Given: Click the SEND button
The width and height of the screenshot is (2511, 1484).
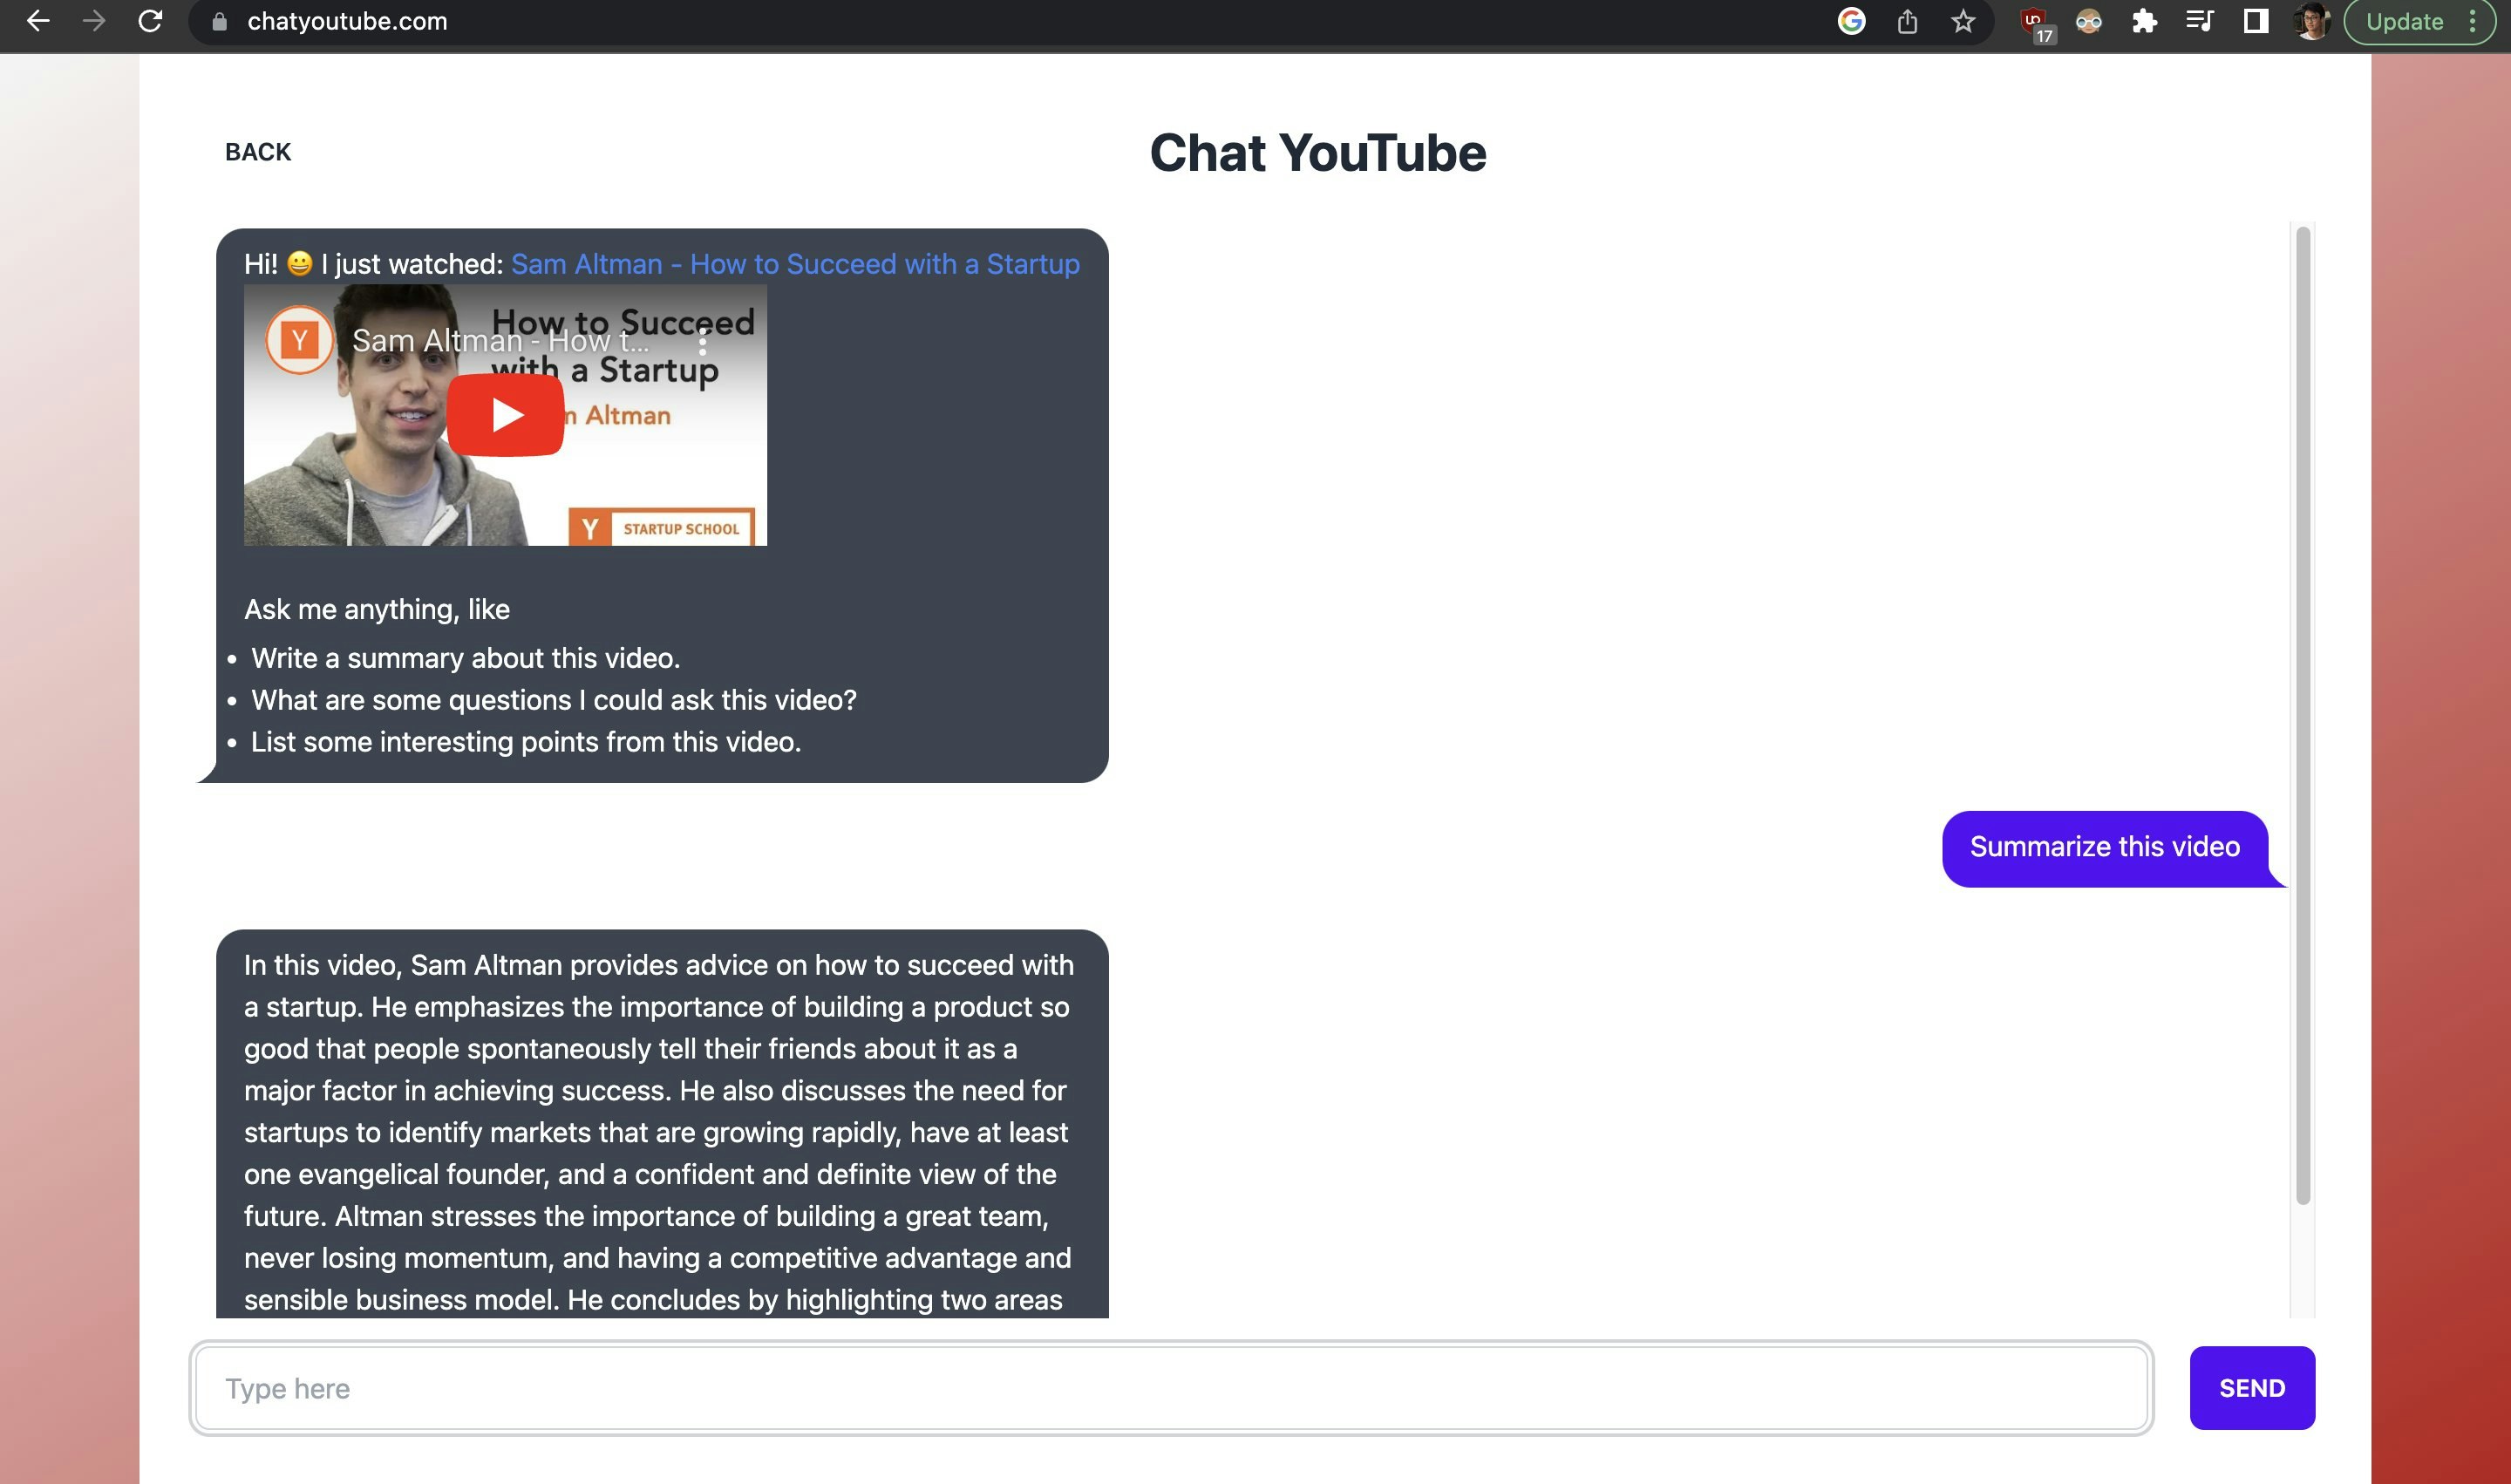Looking at the screenshot, I should 2252,1388.
